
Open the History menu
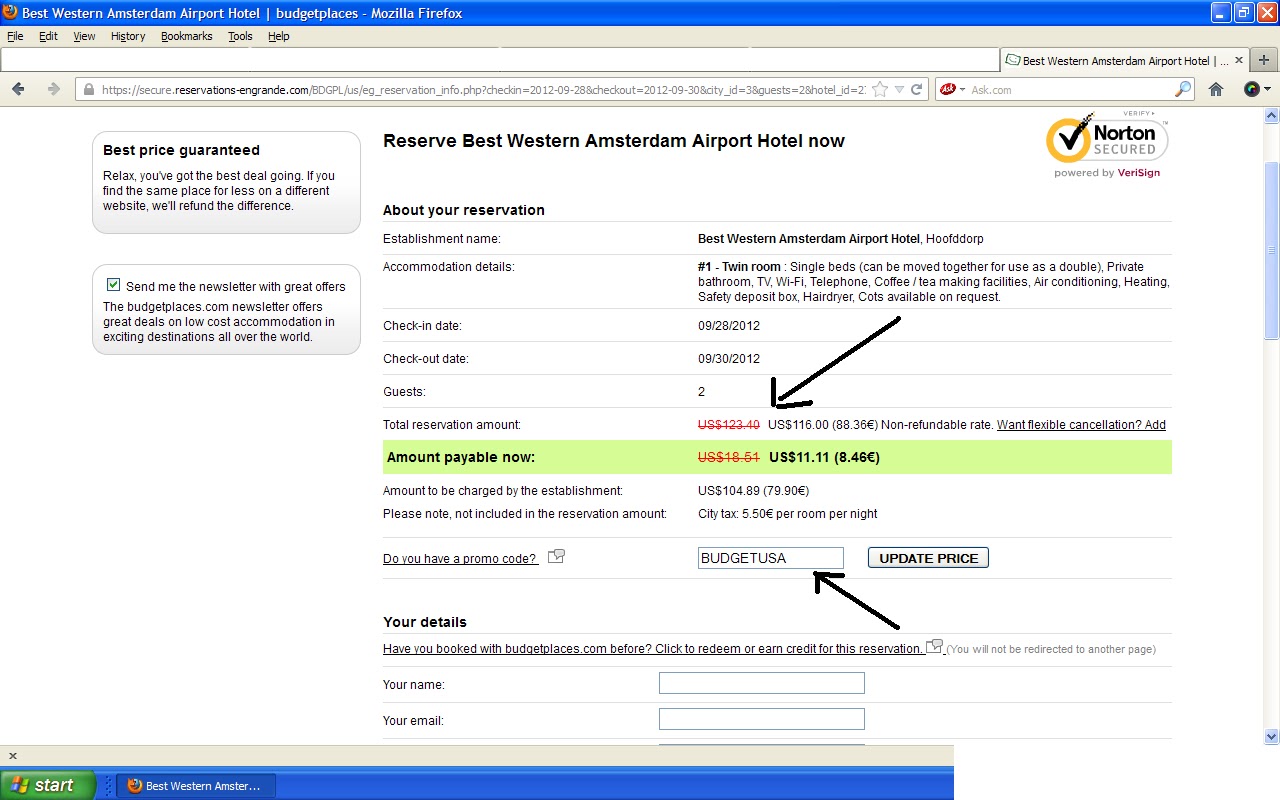(x=128, y=36)
